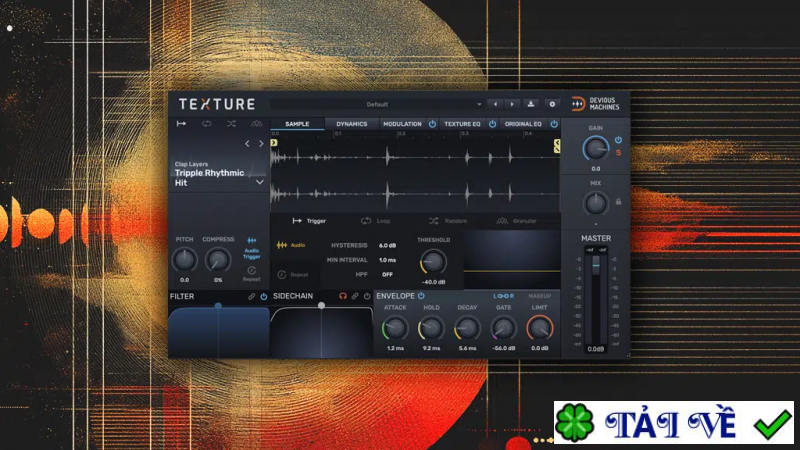Image resolution: width=800 pixels, height=450 pixels.
Task: Select the random shuffle icon above sample browser
Action: [x=231, y=124]
